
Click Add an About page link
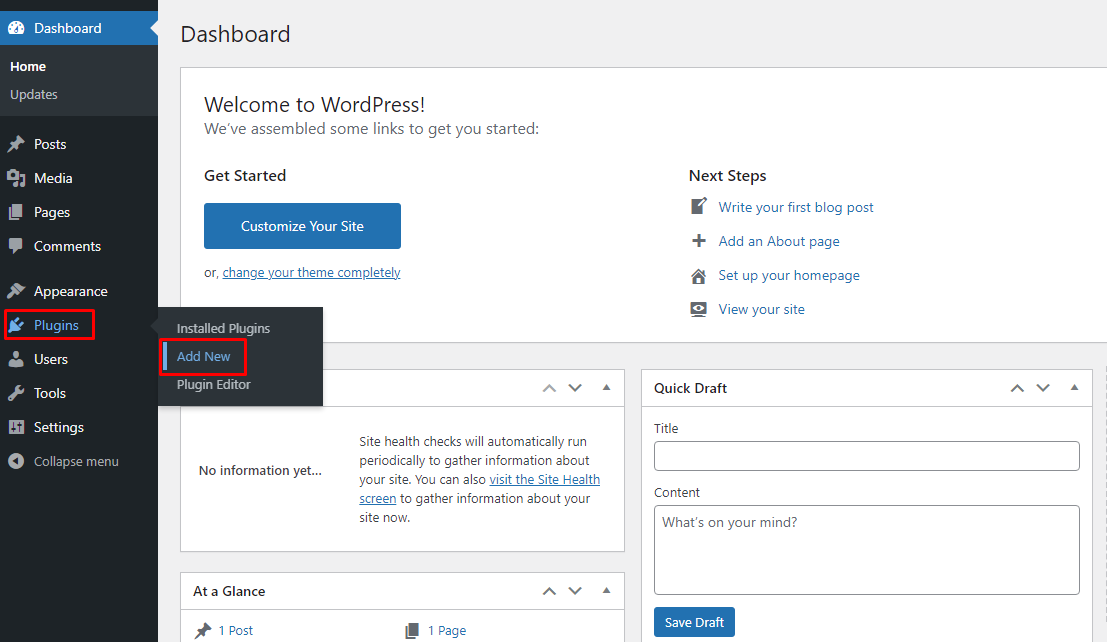tap(779, 242)
